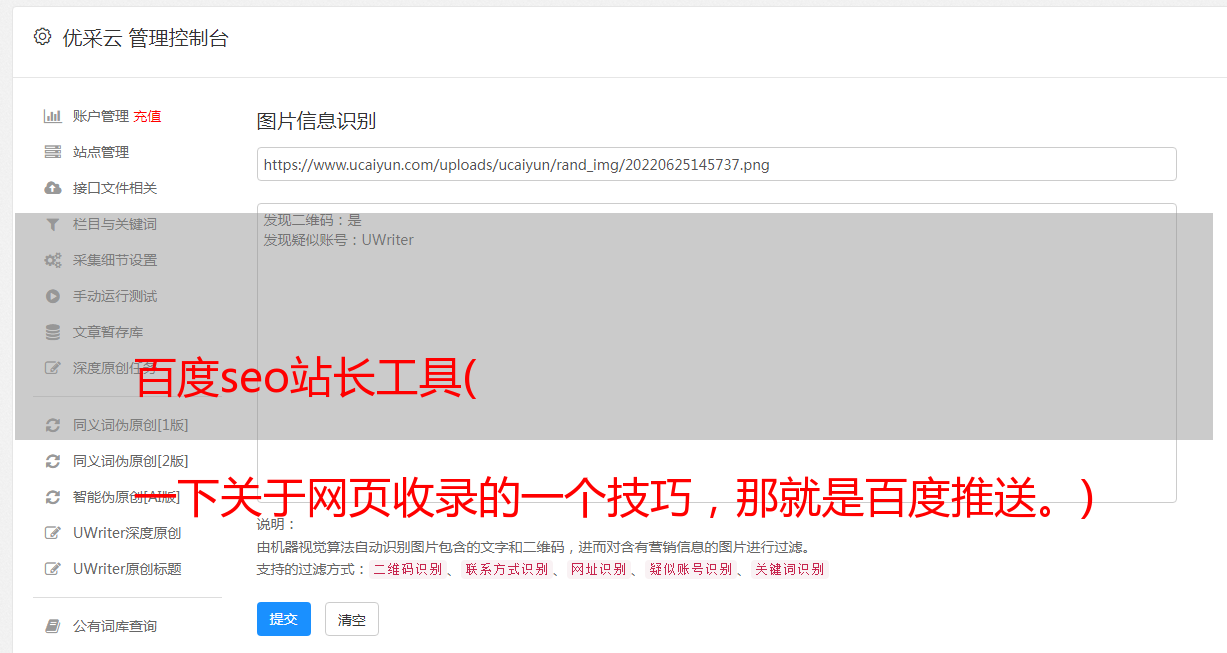Click the 清空 button
Viewport: 1227px width, 653px height.
tap(352, 619)
